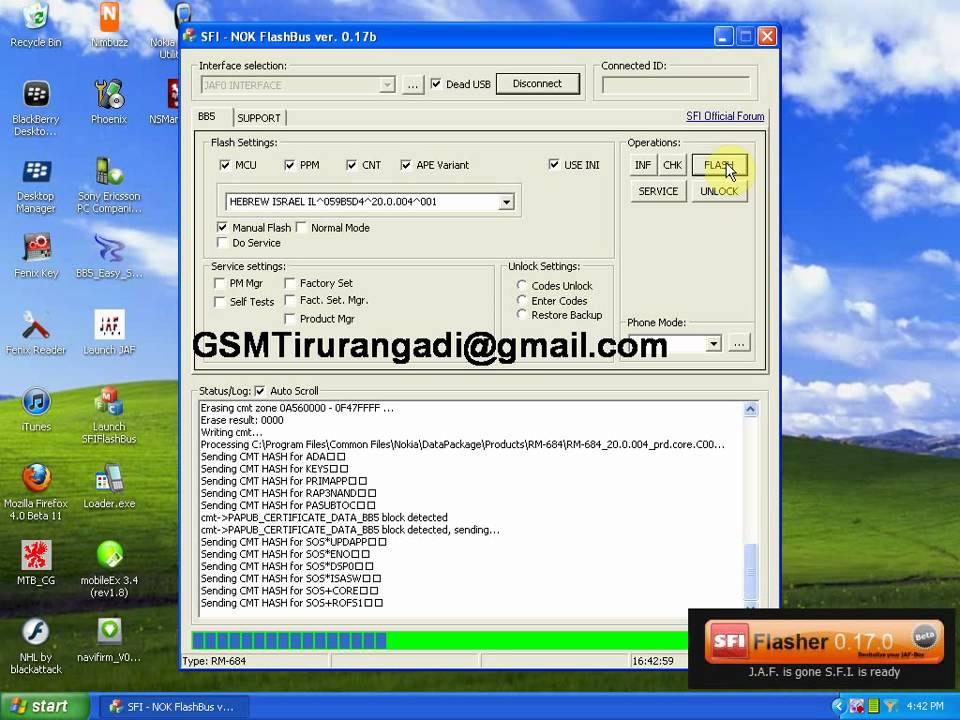Click the Connected ID field
The width and height of the screenshot is (960, 720).
(676, 85)
